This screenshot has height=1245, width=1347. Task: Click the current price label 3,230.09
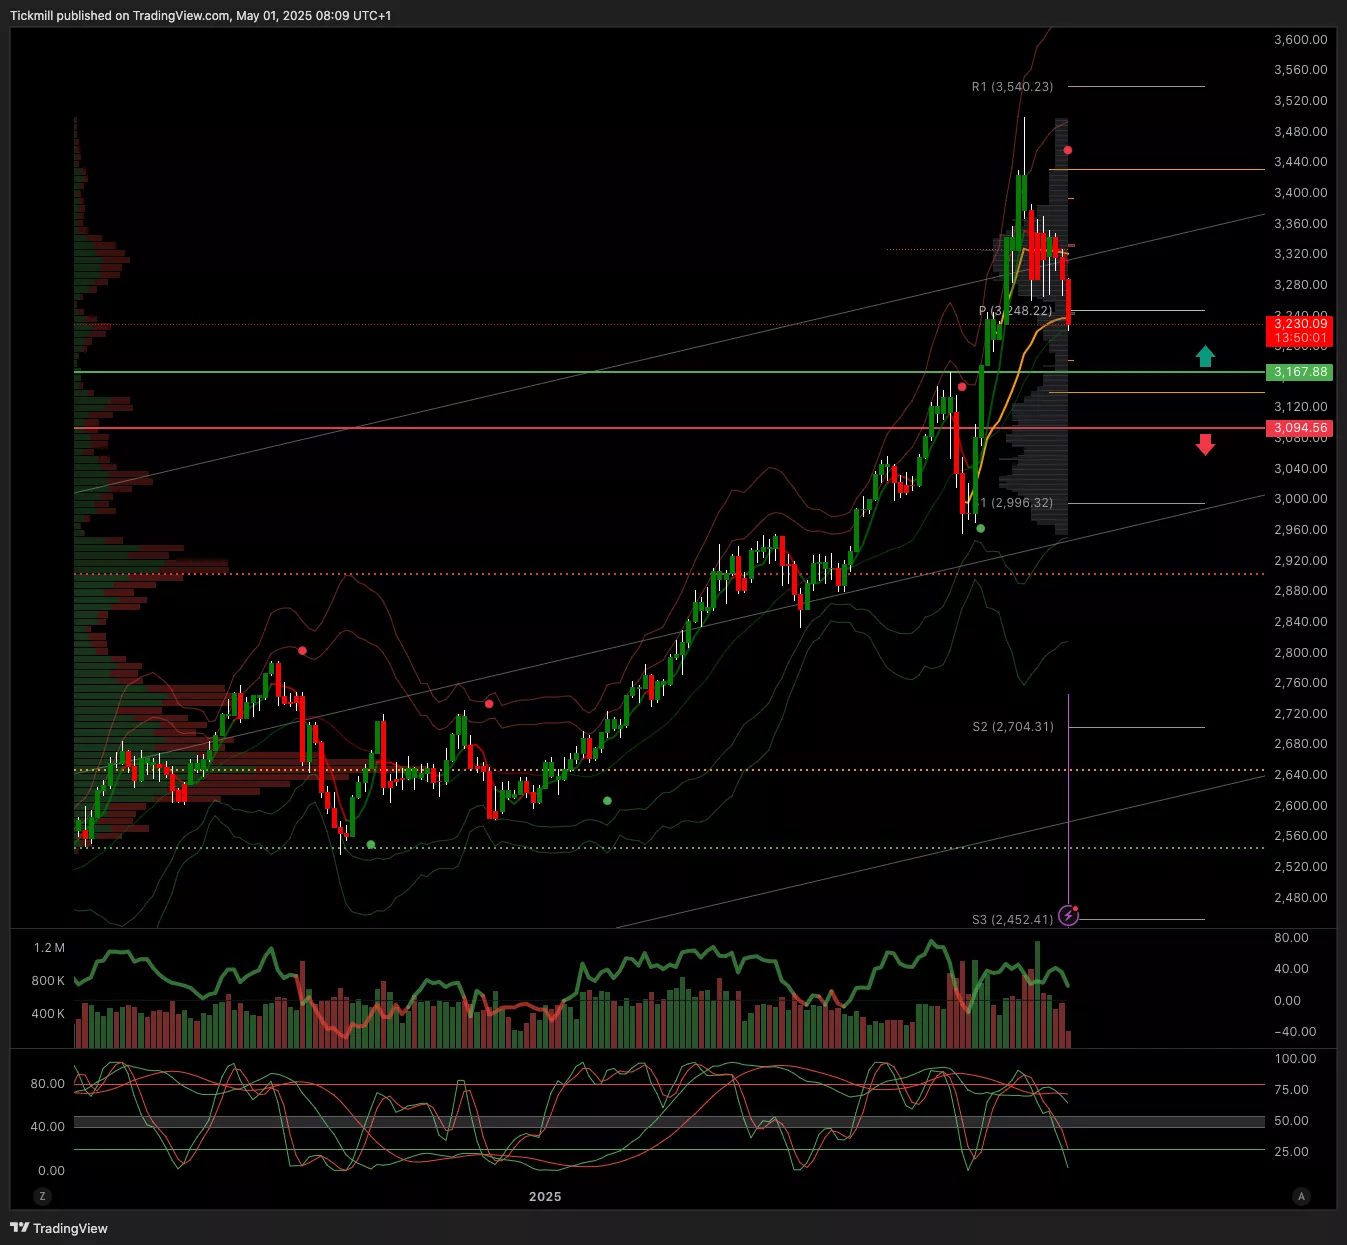(1299, 324)
